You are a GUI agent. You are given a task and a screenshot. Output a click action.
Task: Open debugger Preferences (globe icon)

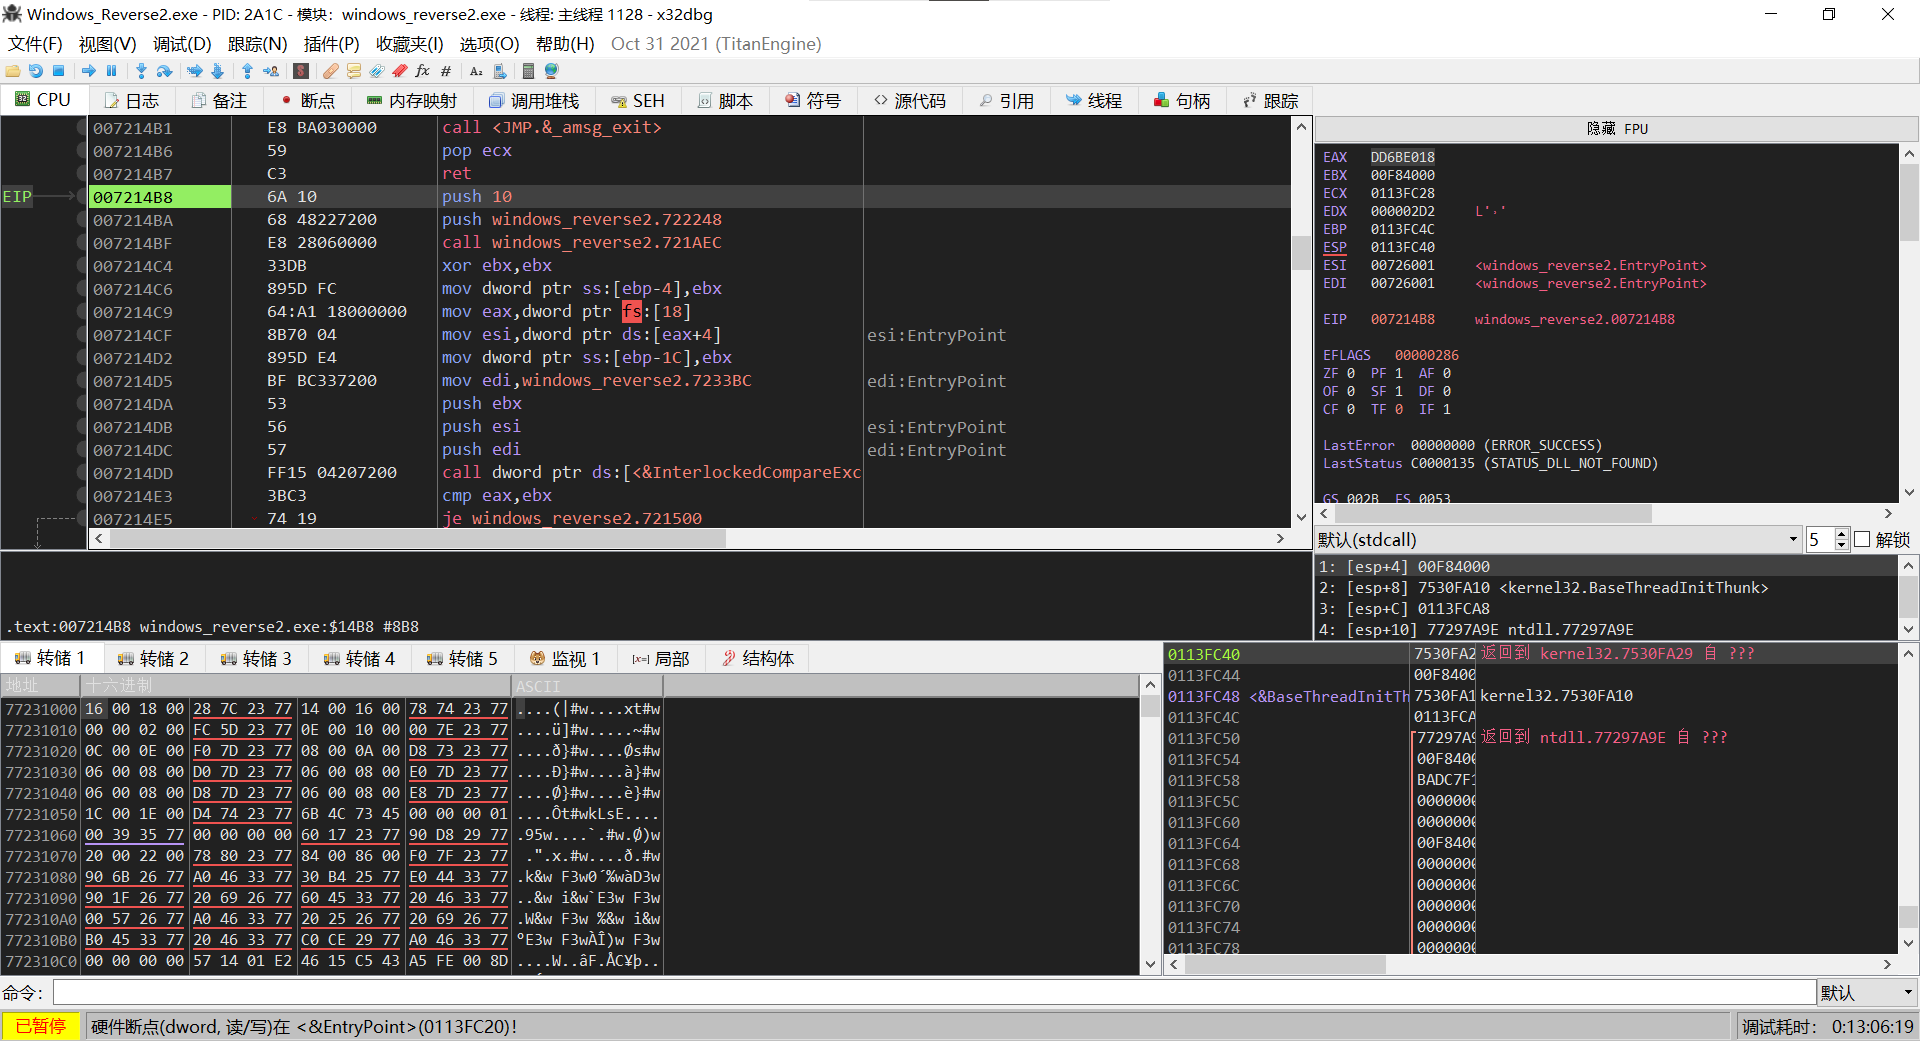tap(550, 71)
